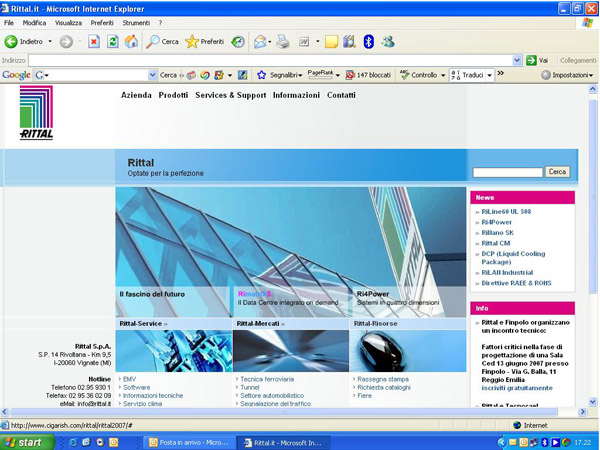This screenshot has height=450, width=600.
Task: Open the Prodotti navigation item
Action: pos(173,95)
